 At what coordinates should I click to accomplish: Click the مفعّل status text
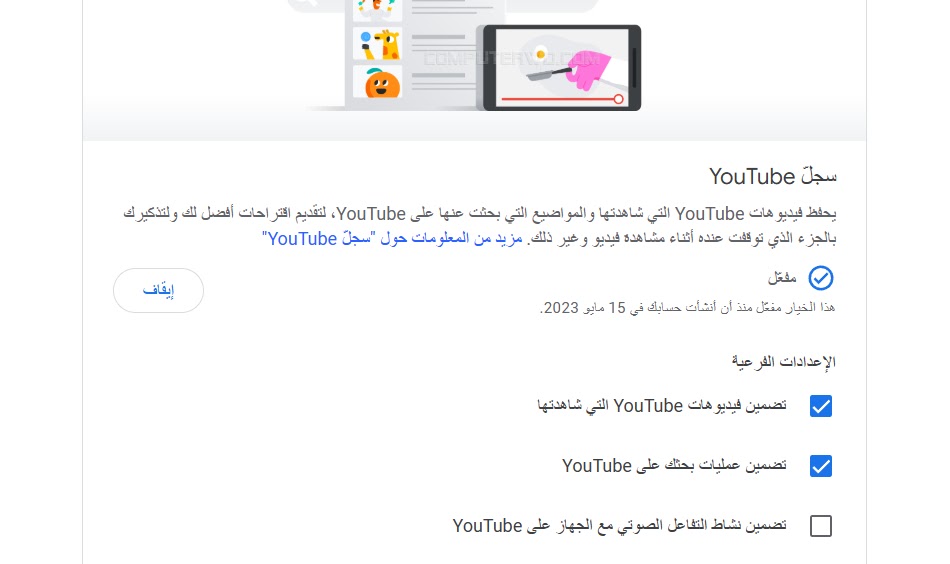pyautogui.click(x=782, y=278)
